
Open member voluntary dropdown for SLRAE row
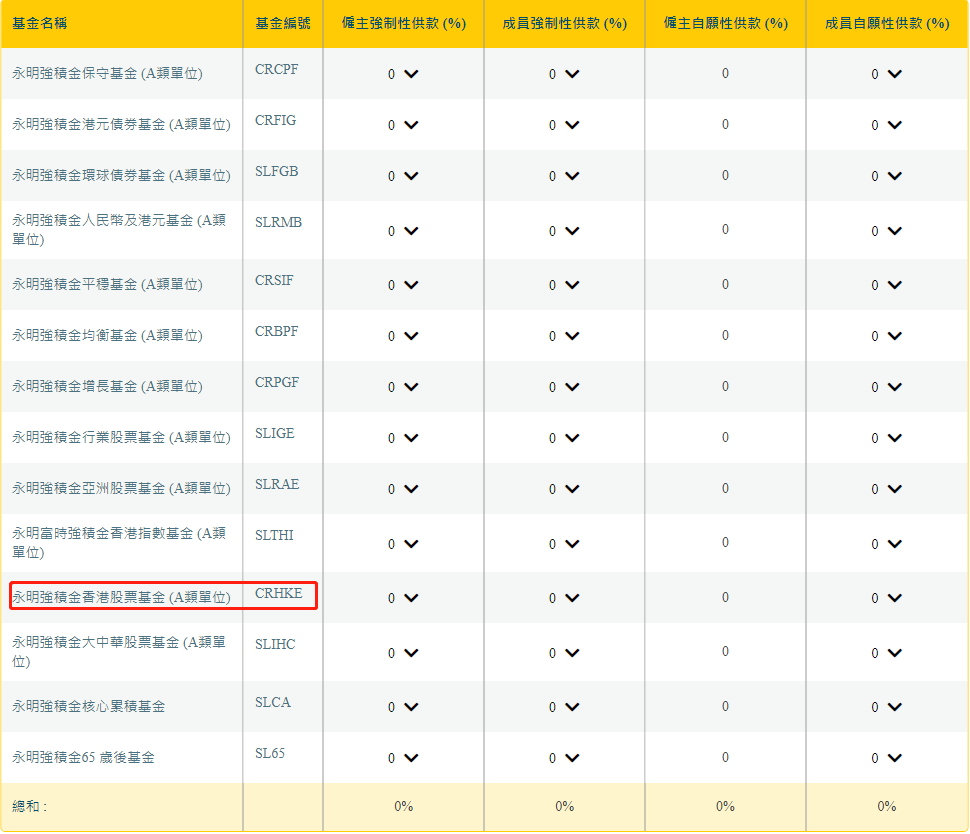click(886, 489)
